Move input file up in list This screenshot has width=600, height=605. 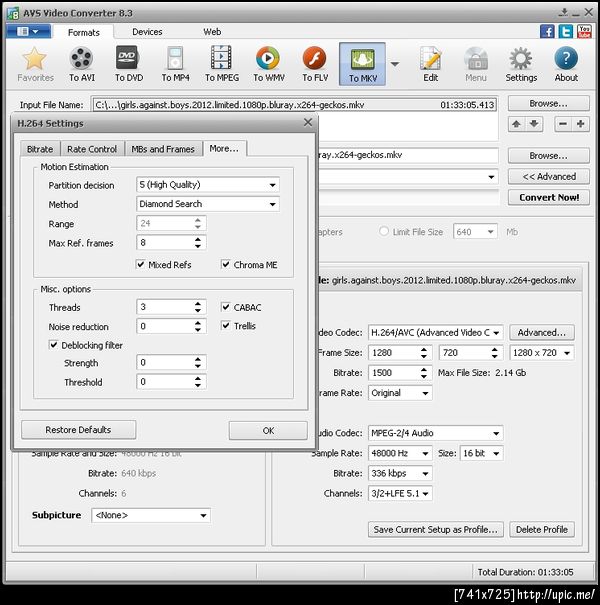516,124
